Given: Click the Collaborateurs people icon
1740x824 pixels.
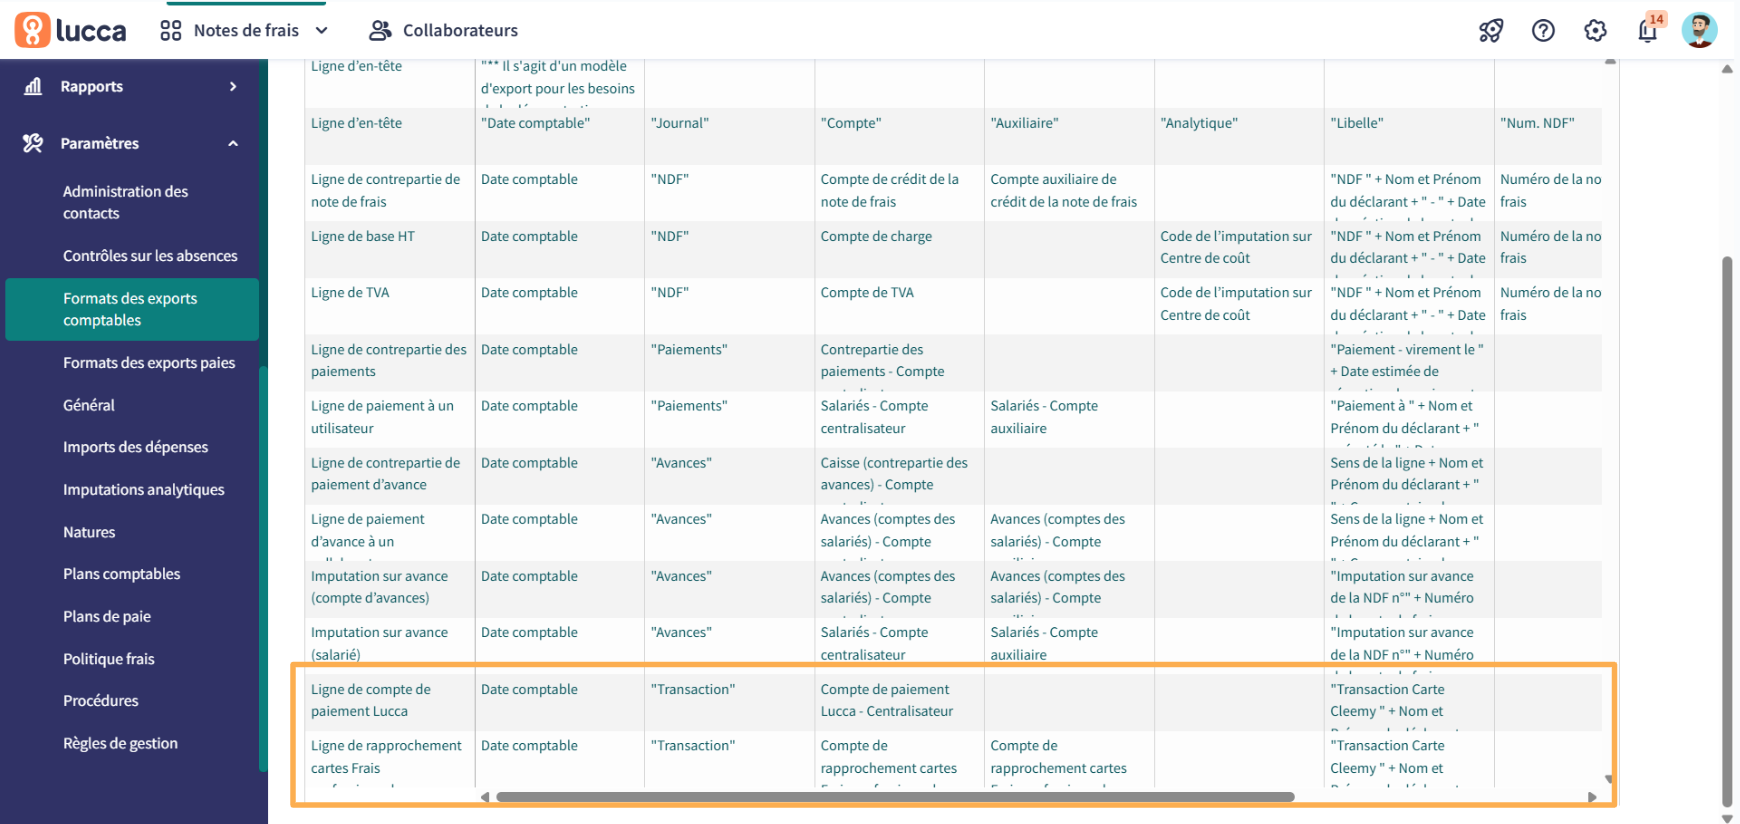Looking at the screenshot, I should [379, 30].
